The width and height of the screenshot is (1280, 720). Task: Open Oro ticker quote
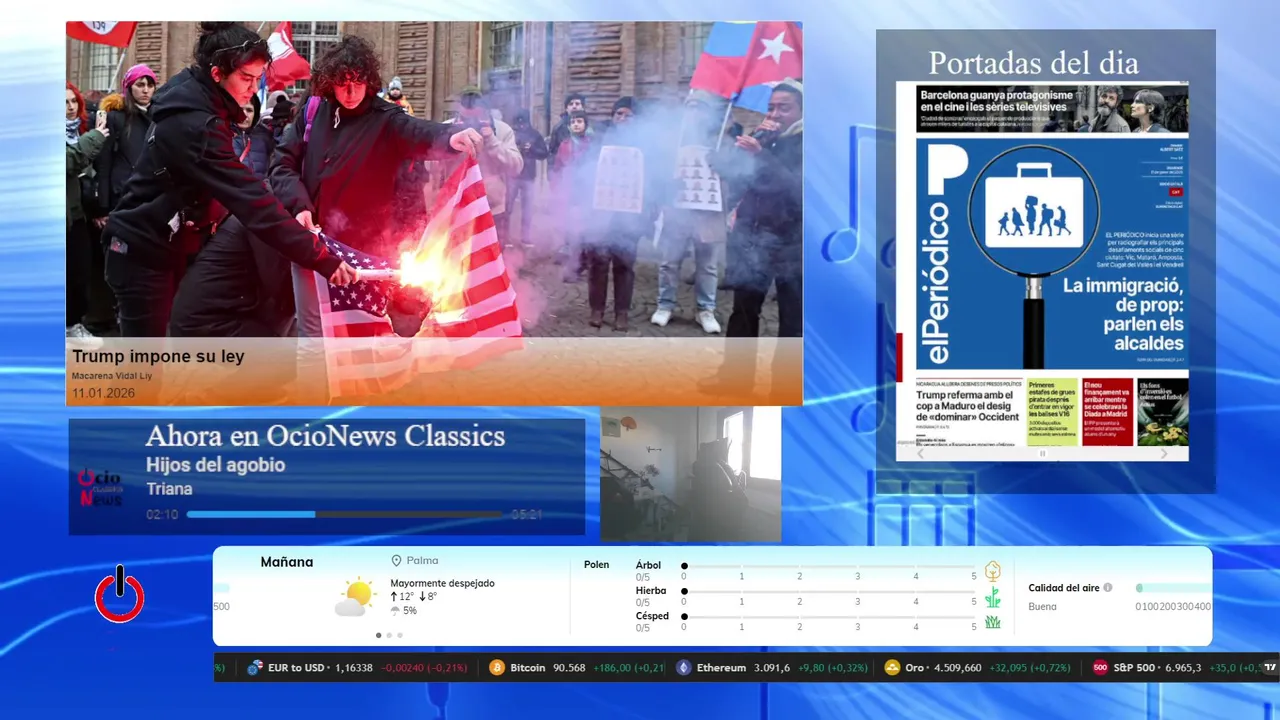click(978, 667)
